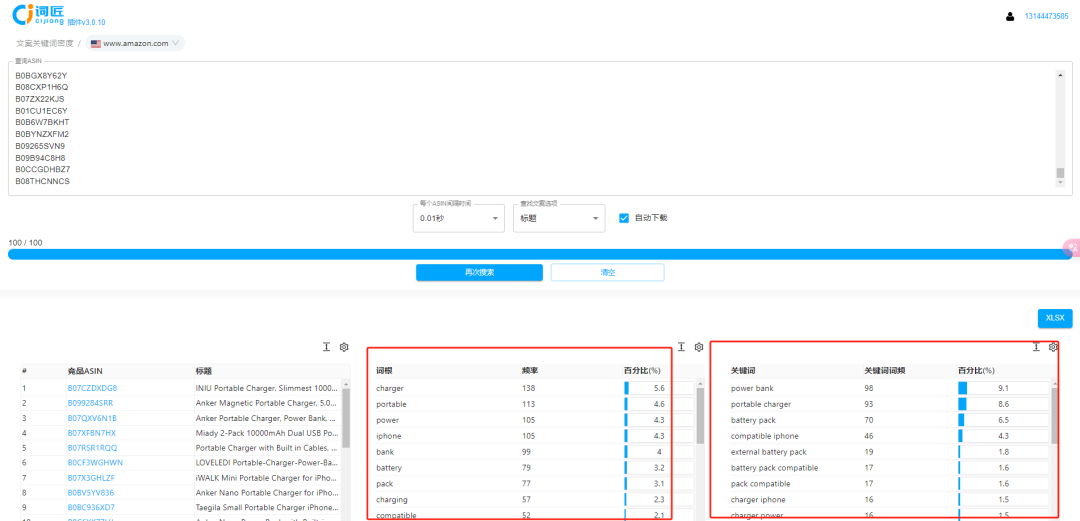Toggle row height icon above 词根 table

coord(681,347)
